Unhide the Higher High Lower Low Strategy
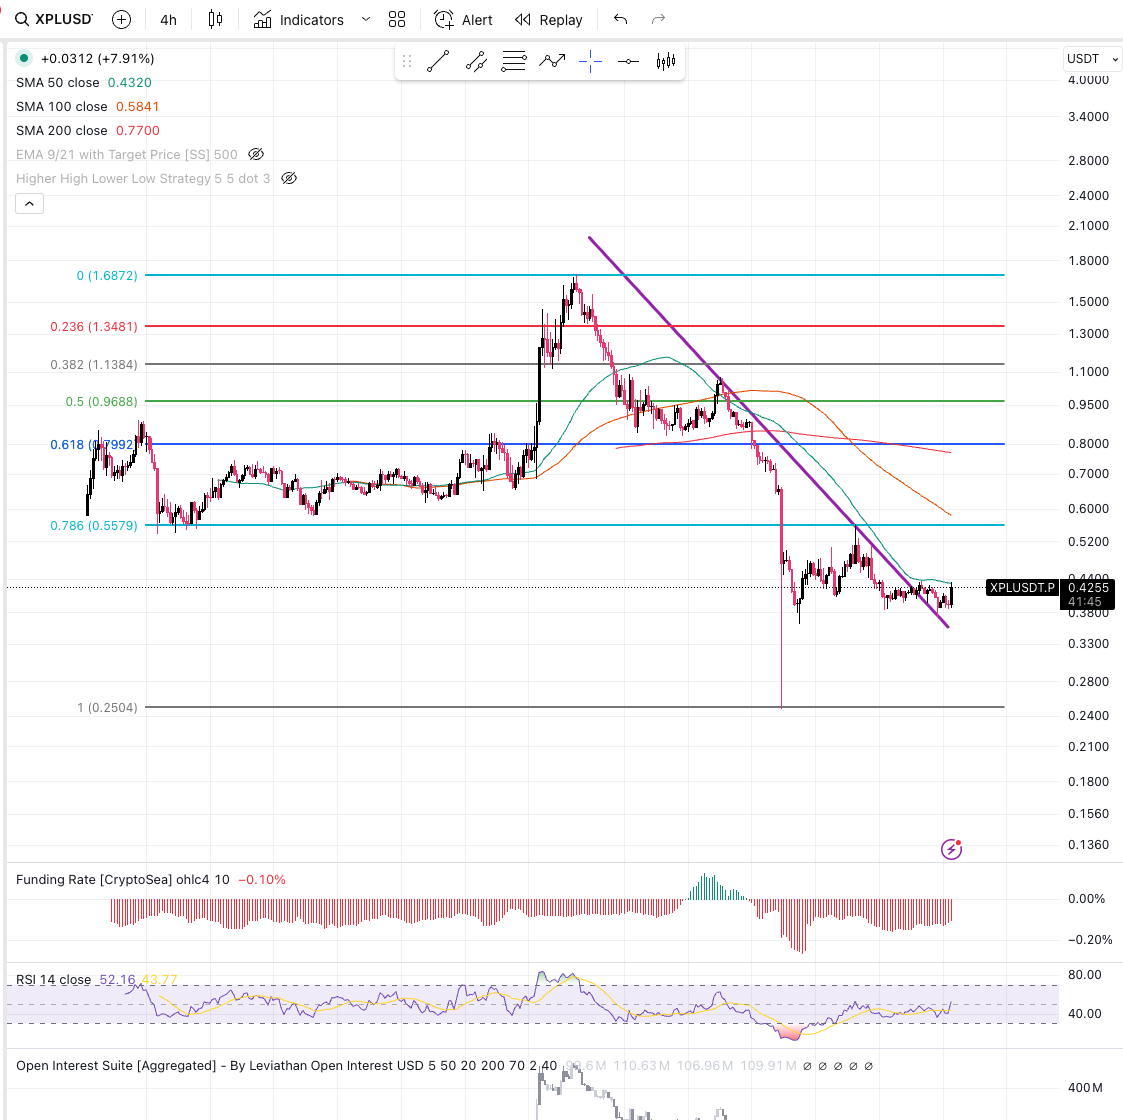Viewport: 1123px width, 1120px height. pos(289,178)
